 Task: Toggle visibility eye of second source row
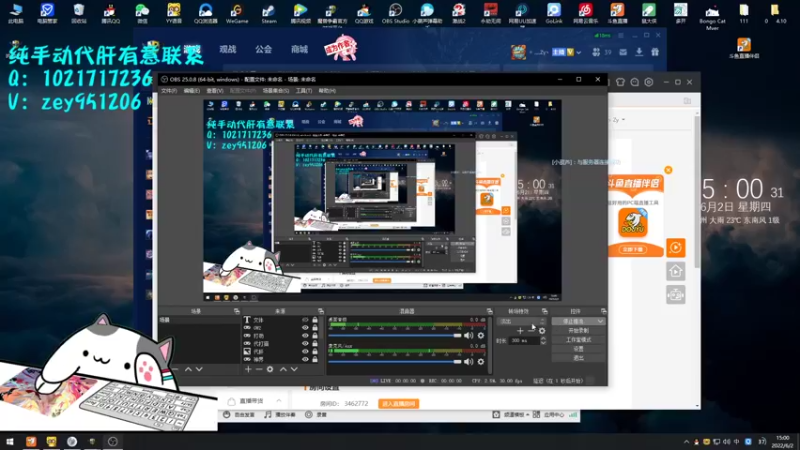coord(305,328)
